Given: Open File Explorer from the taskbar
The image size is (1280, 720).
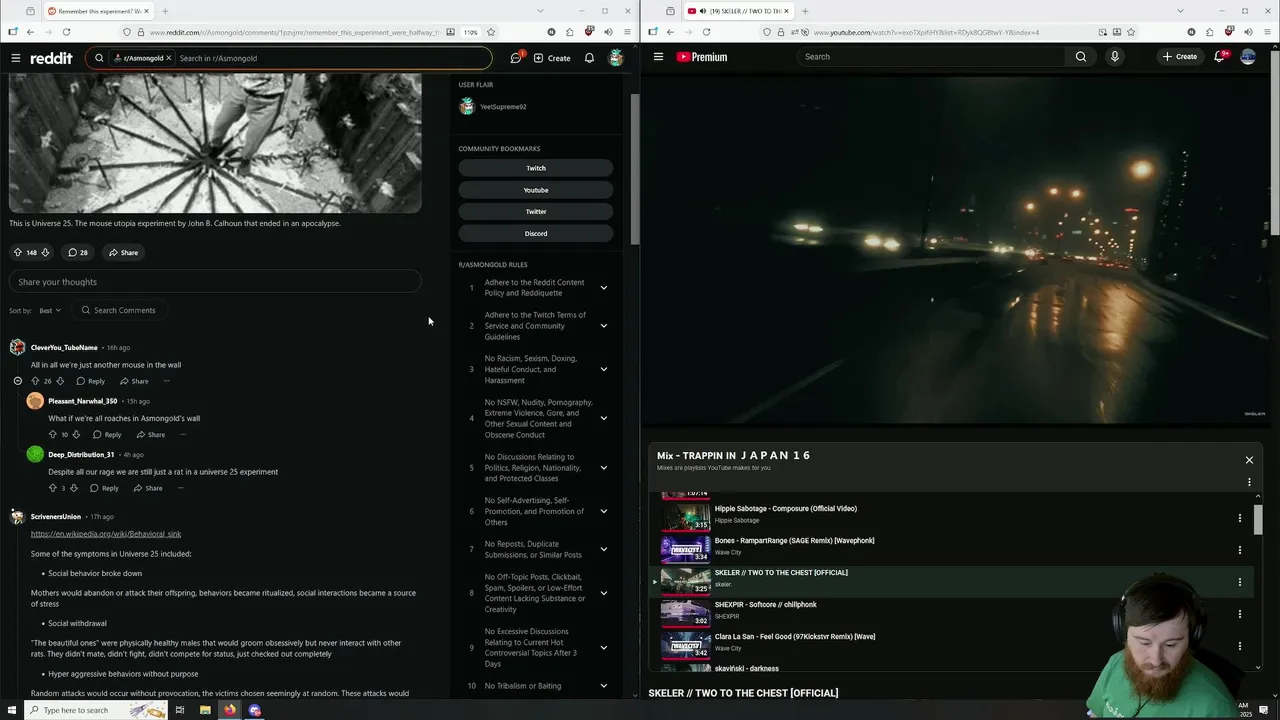Looking at the screenshot, I should click(x=205, y=710).
